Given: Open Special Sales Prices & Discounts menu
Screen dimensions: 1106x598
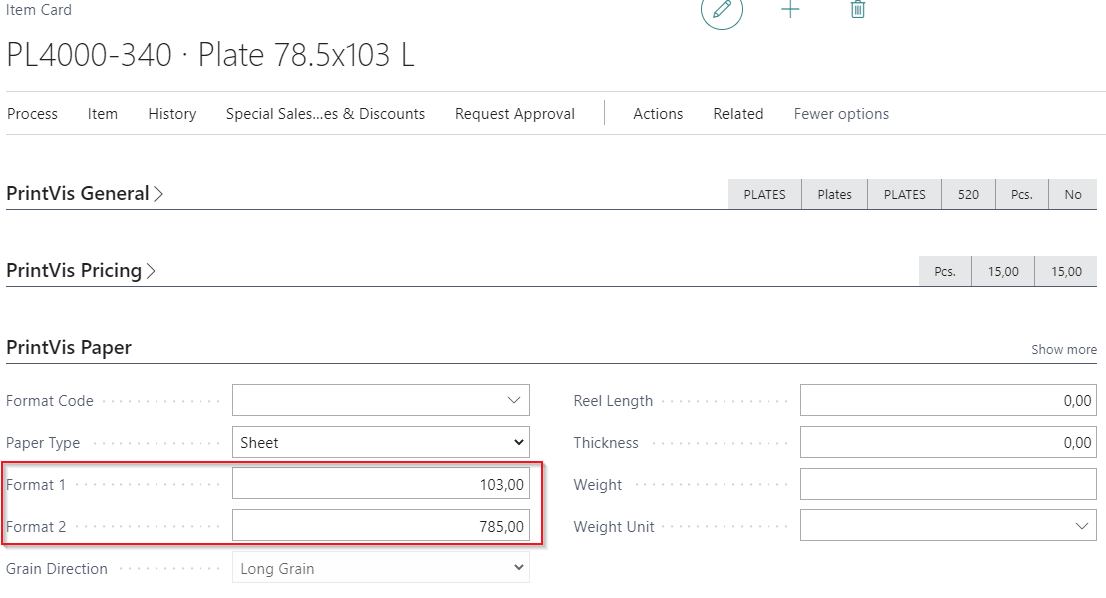Looking at the screenshot, I should click(325, 114).
